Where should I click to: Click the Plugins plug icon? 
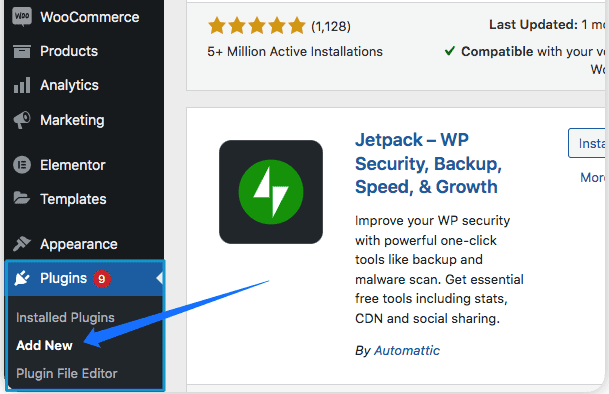(x=22, y=278)
